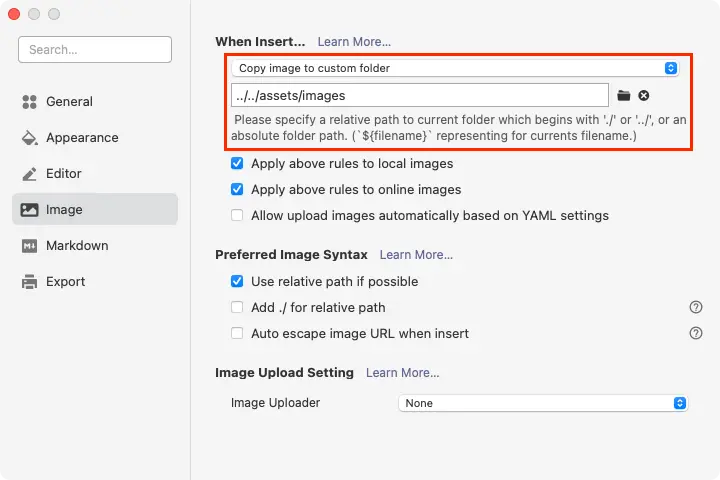Click the Editor pencil icon in sidebar
This screenshot has width=720, height=480.
[x=29, y=173]
